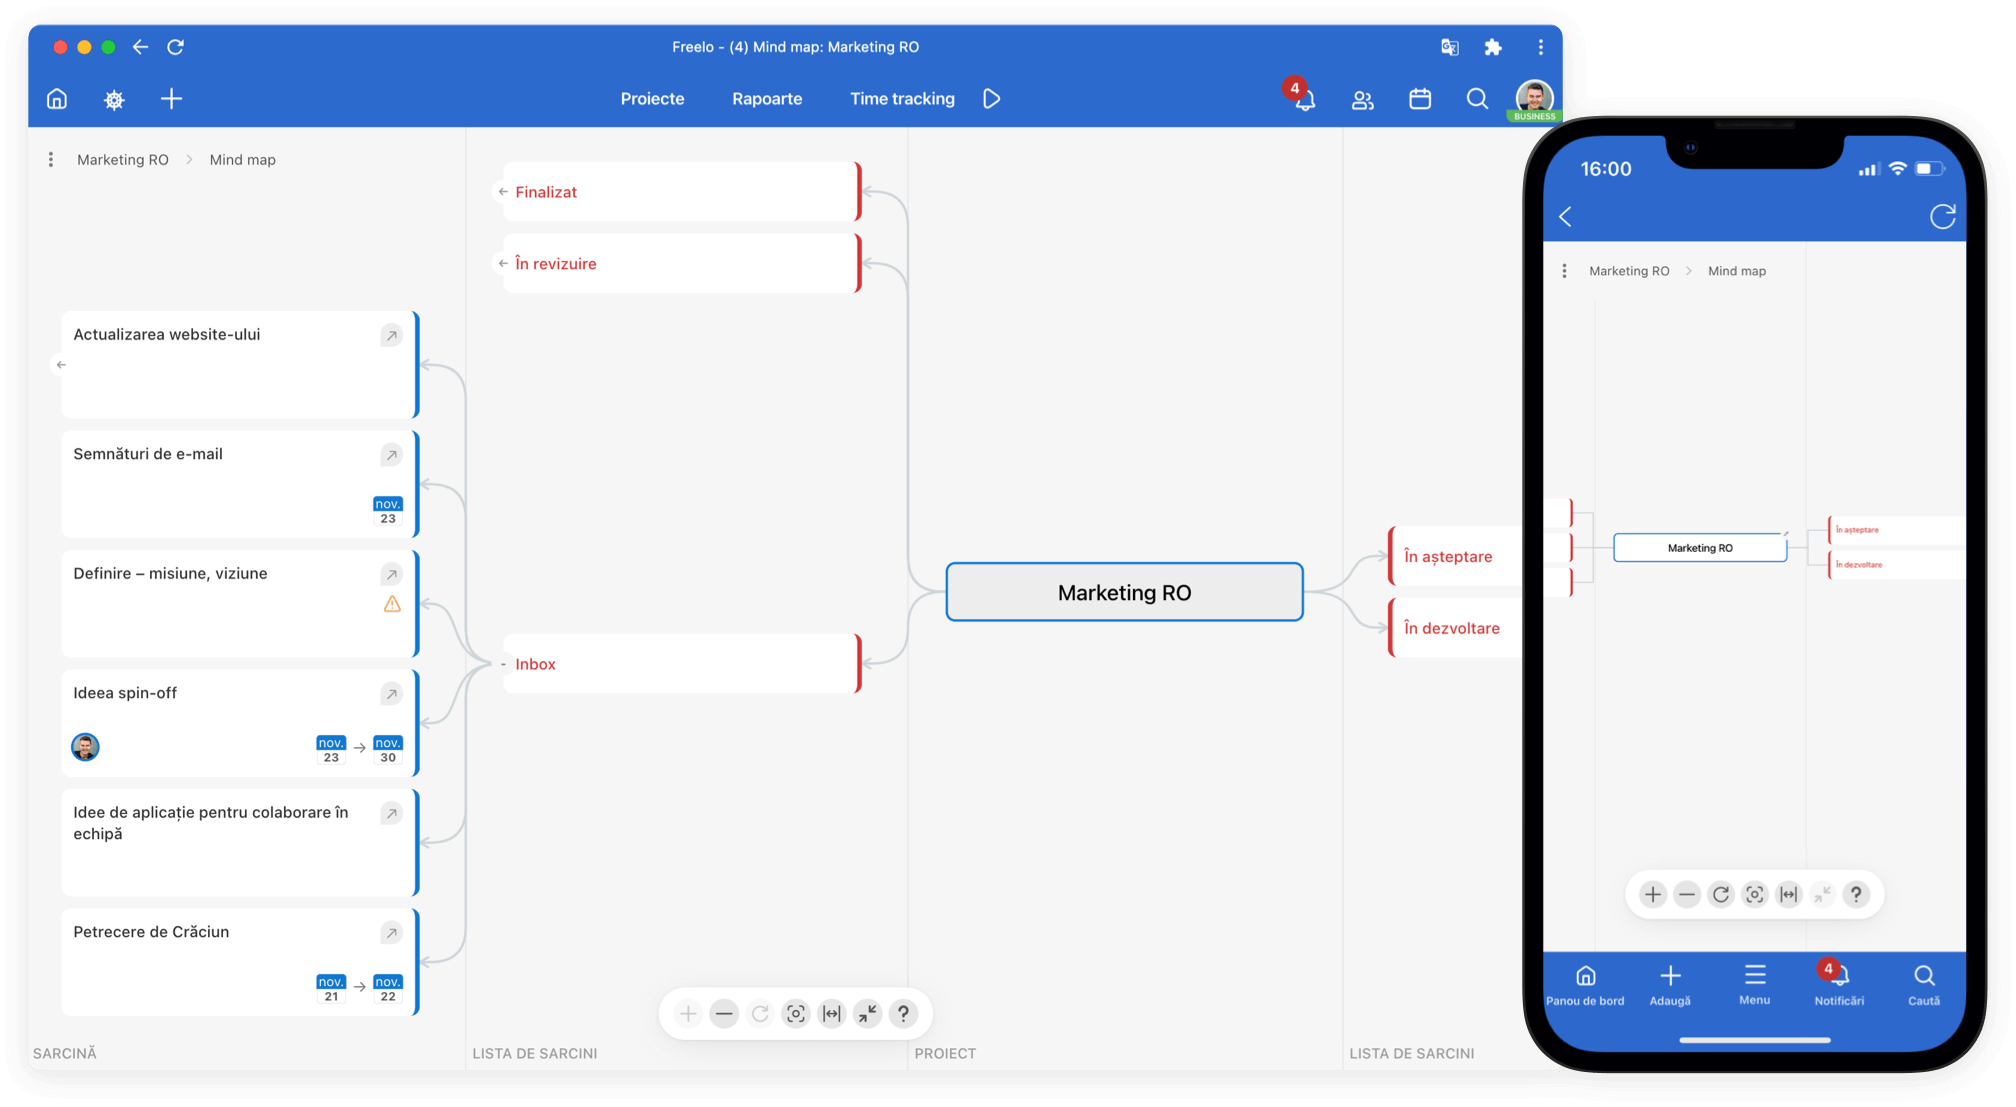Viewport: 2016px width, 1107px height.
Task: Open Ideea spin-off task detail icon
Action: point(391,694)
